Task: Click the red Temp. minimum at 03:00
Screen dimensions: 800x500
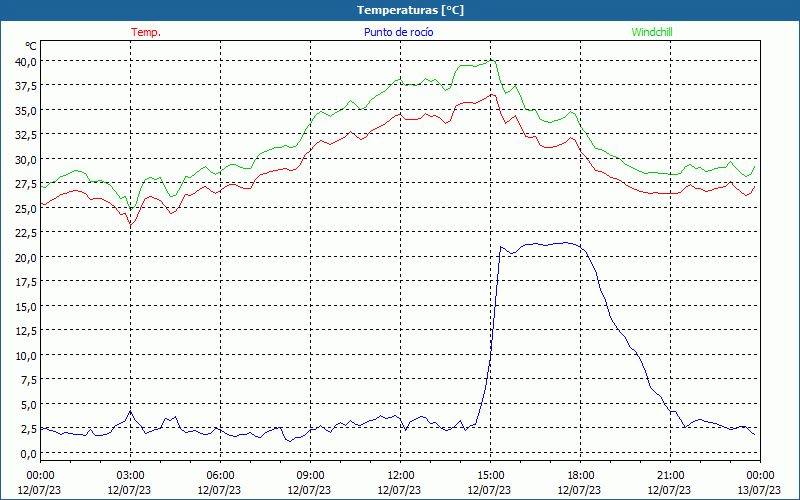Action: click(x=131, y=224)
